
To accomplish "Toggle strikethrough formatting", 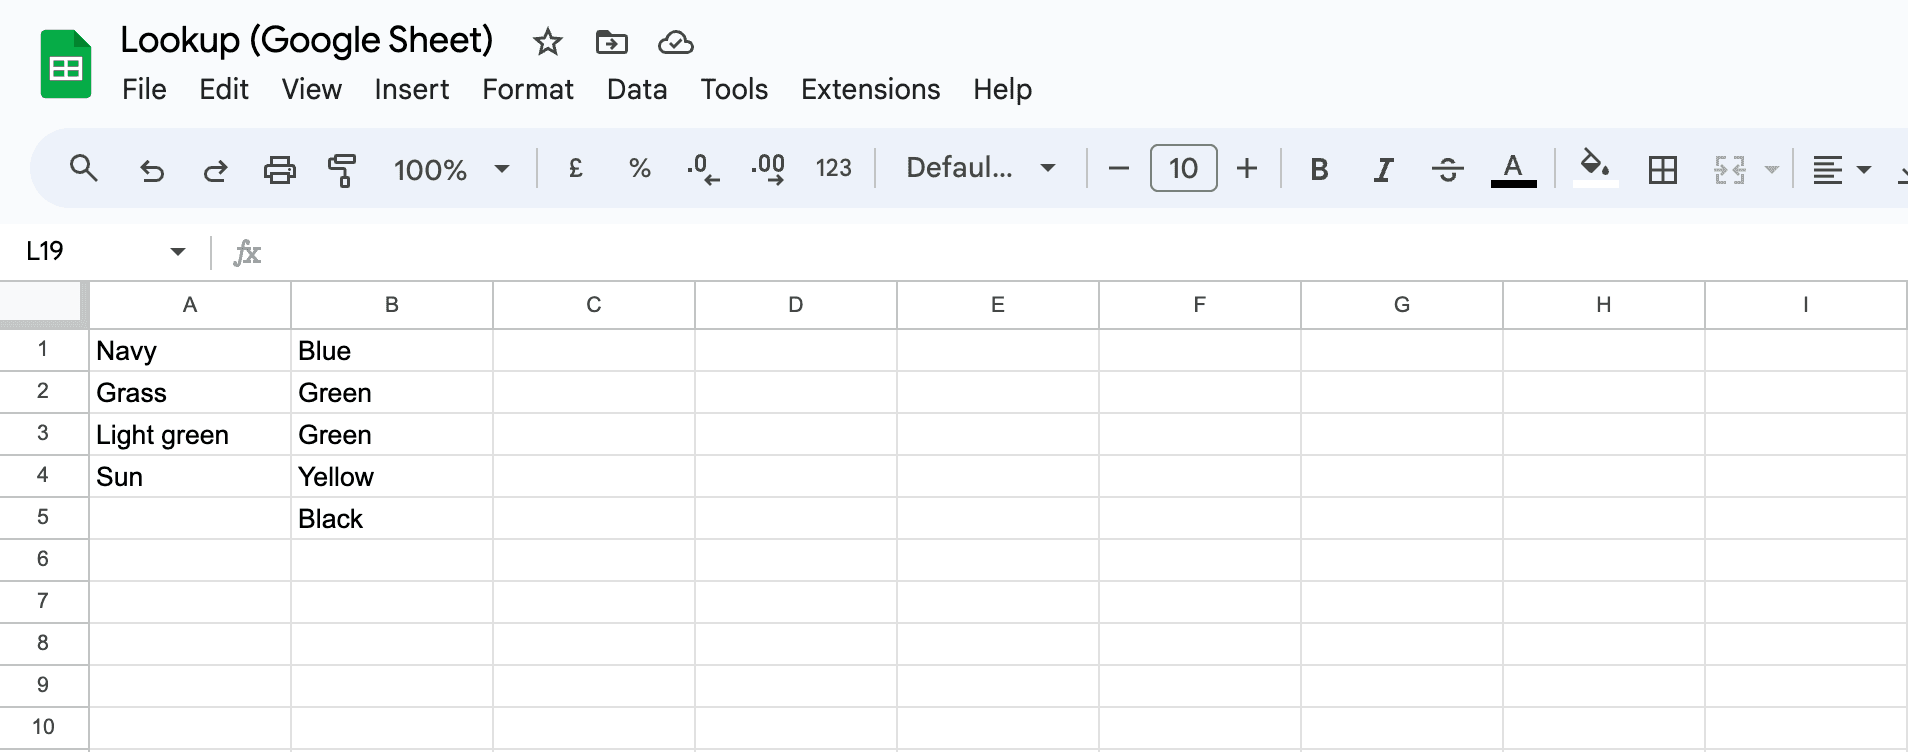I will point(1447,169).
